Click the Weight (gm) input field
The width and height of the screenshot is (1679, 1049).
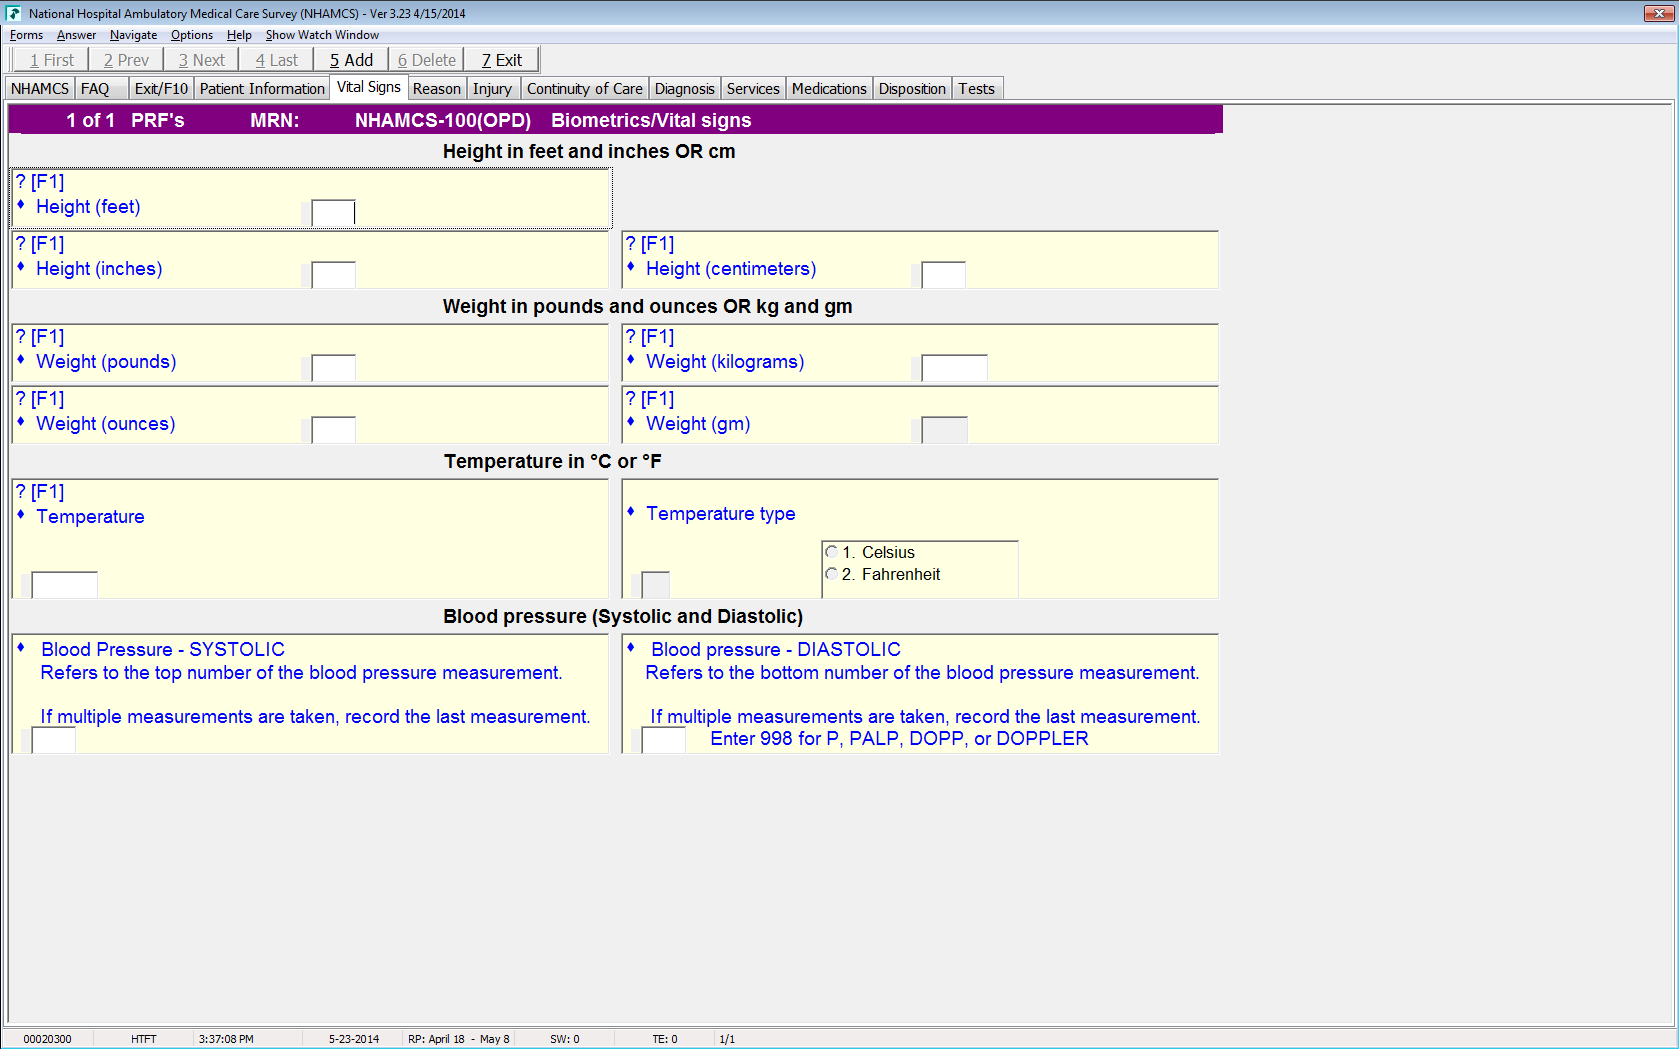pyautogui.click(x=944, y=430)
